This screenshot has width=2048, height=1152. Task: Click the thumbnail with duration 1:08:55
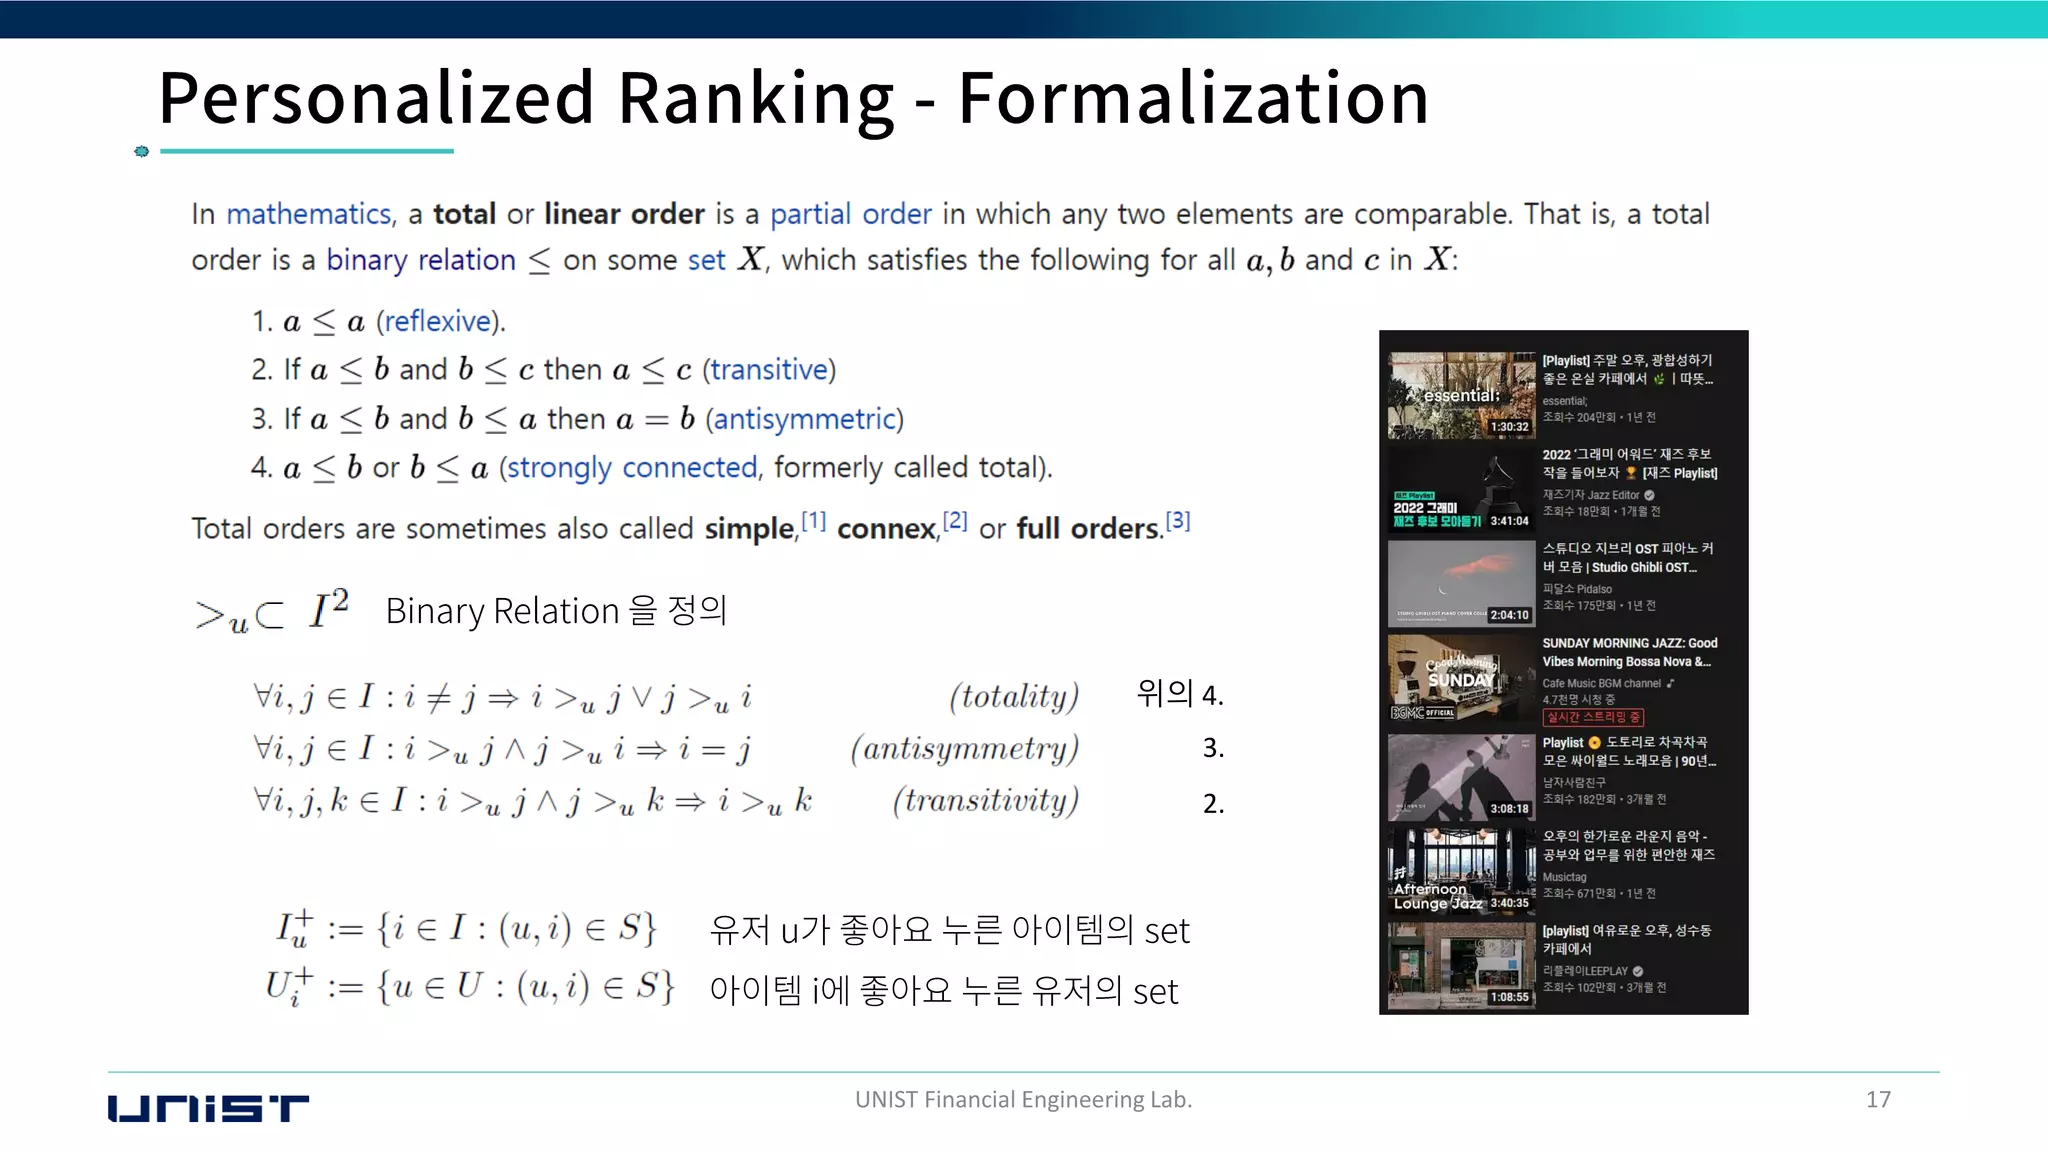pos(1461,965)
